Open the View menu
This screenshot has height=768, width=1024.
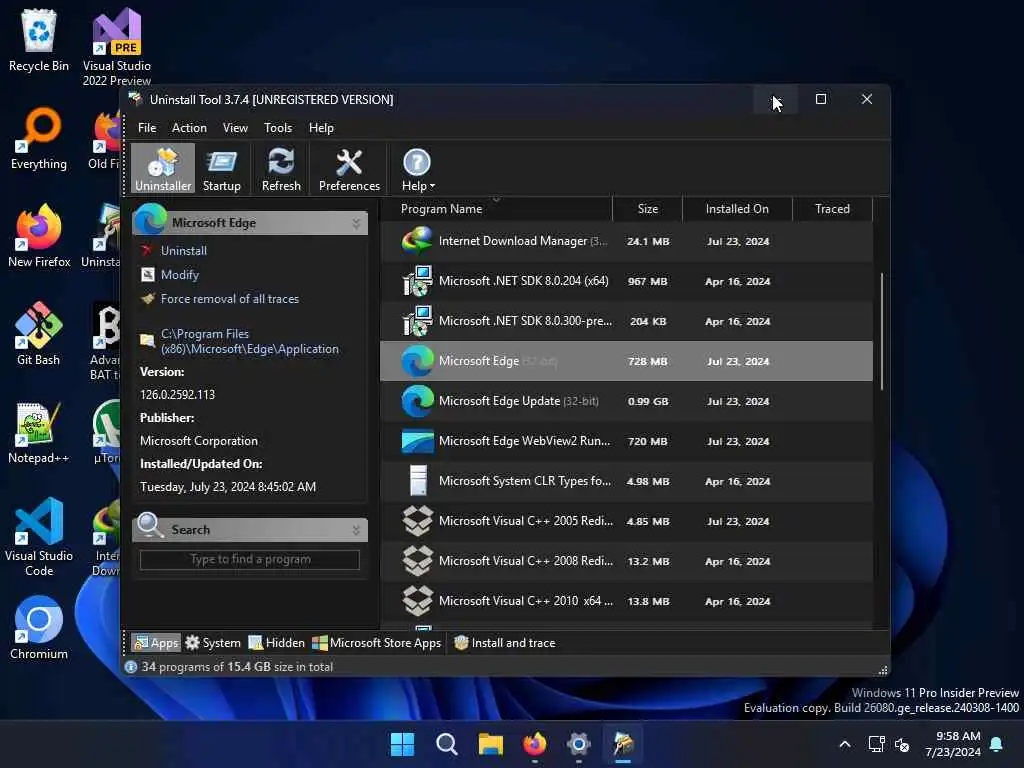(235, 128)
